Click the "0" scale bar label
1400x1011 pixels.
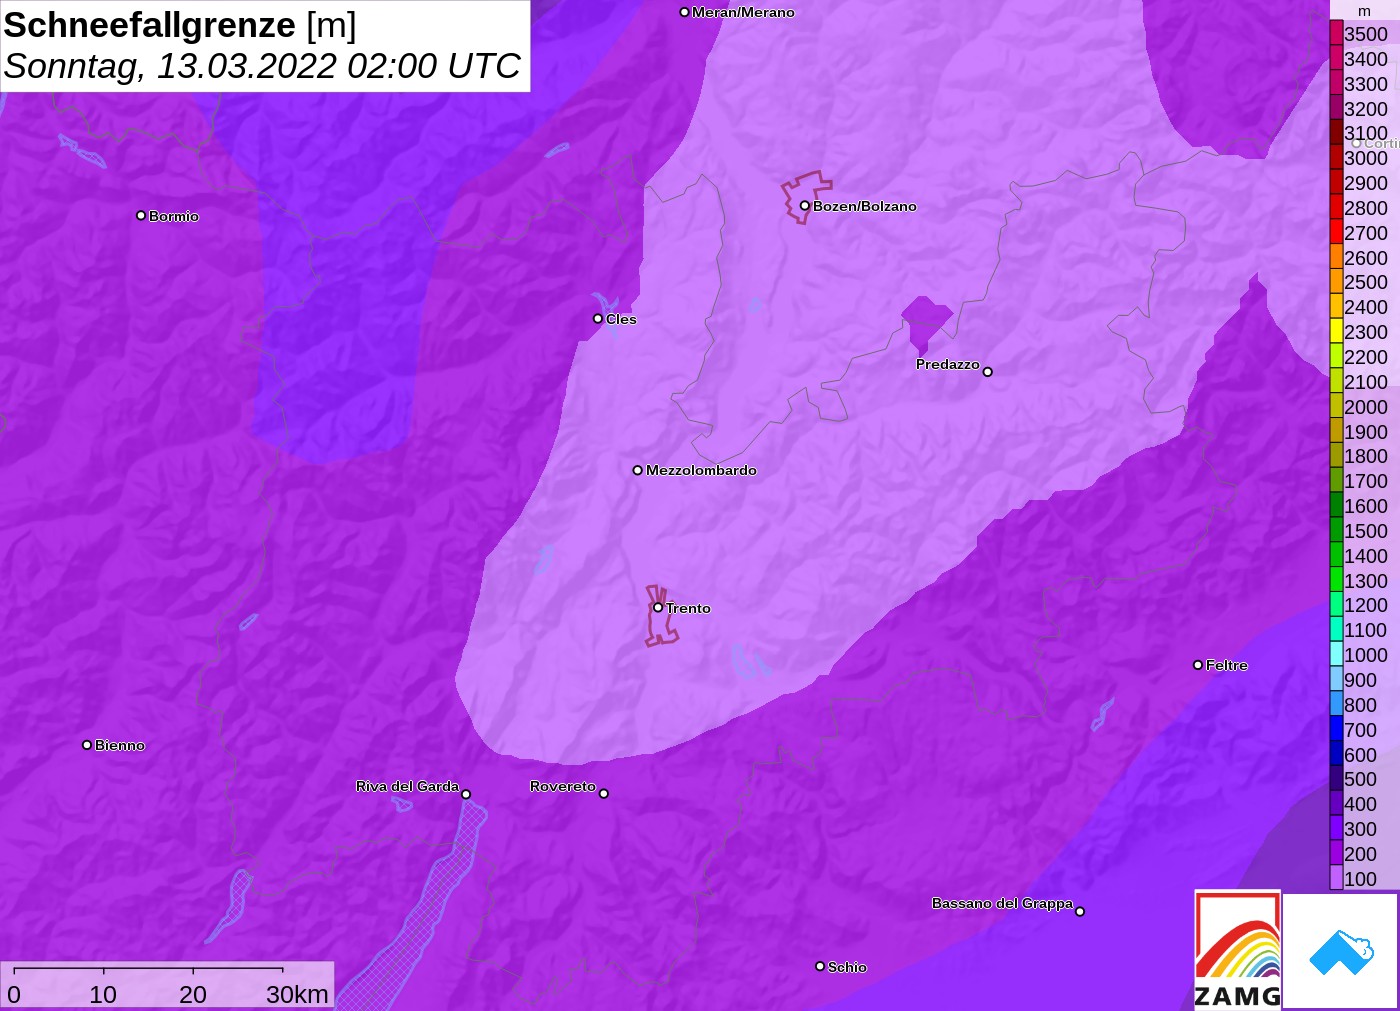pos(14,994)
